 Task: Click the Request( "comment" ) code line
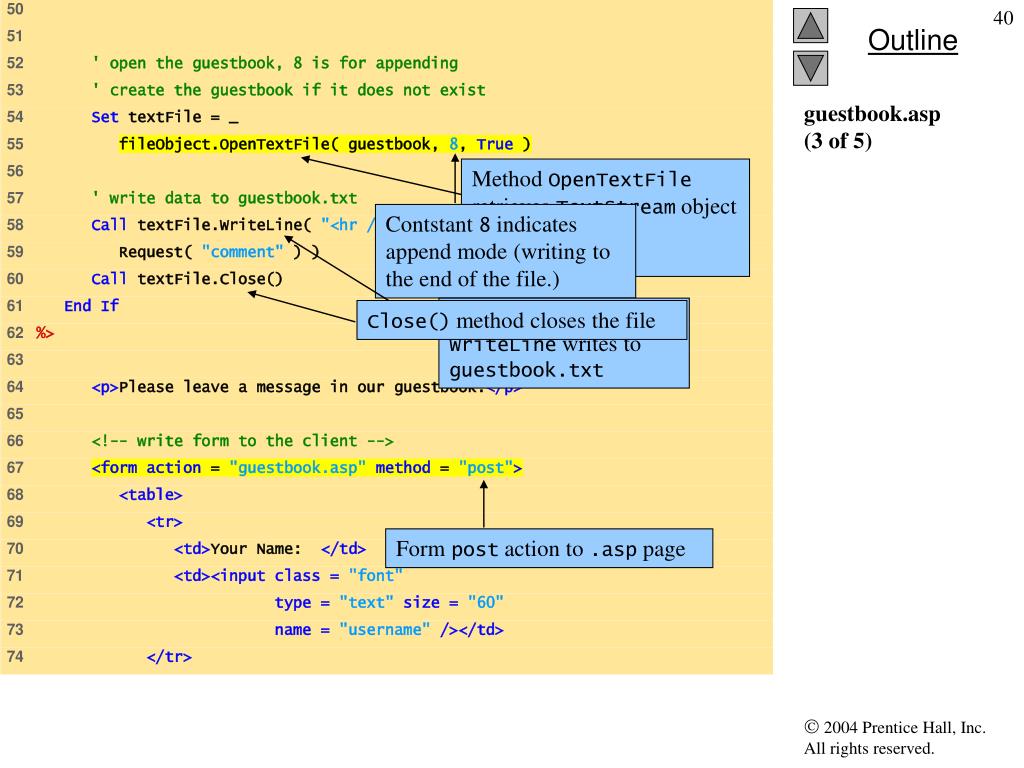(x=219, y=252)
